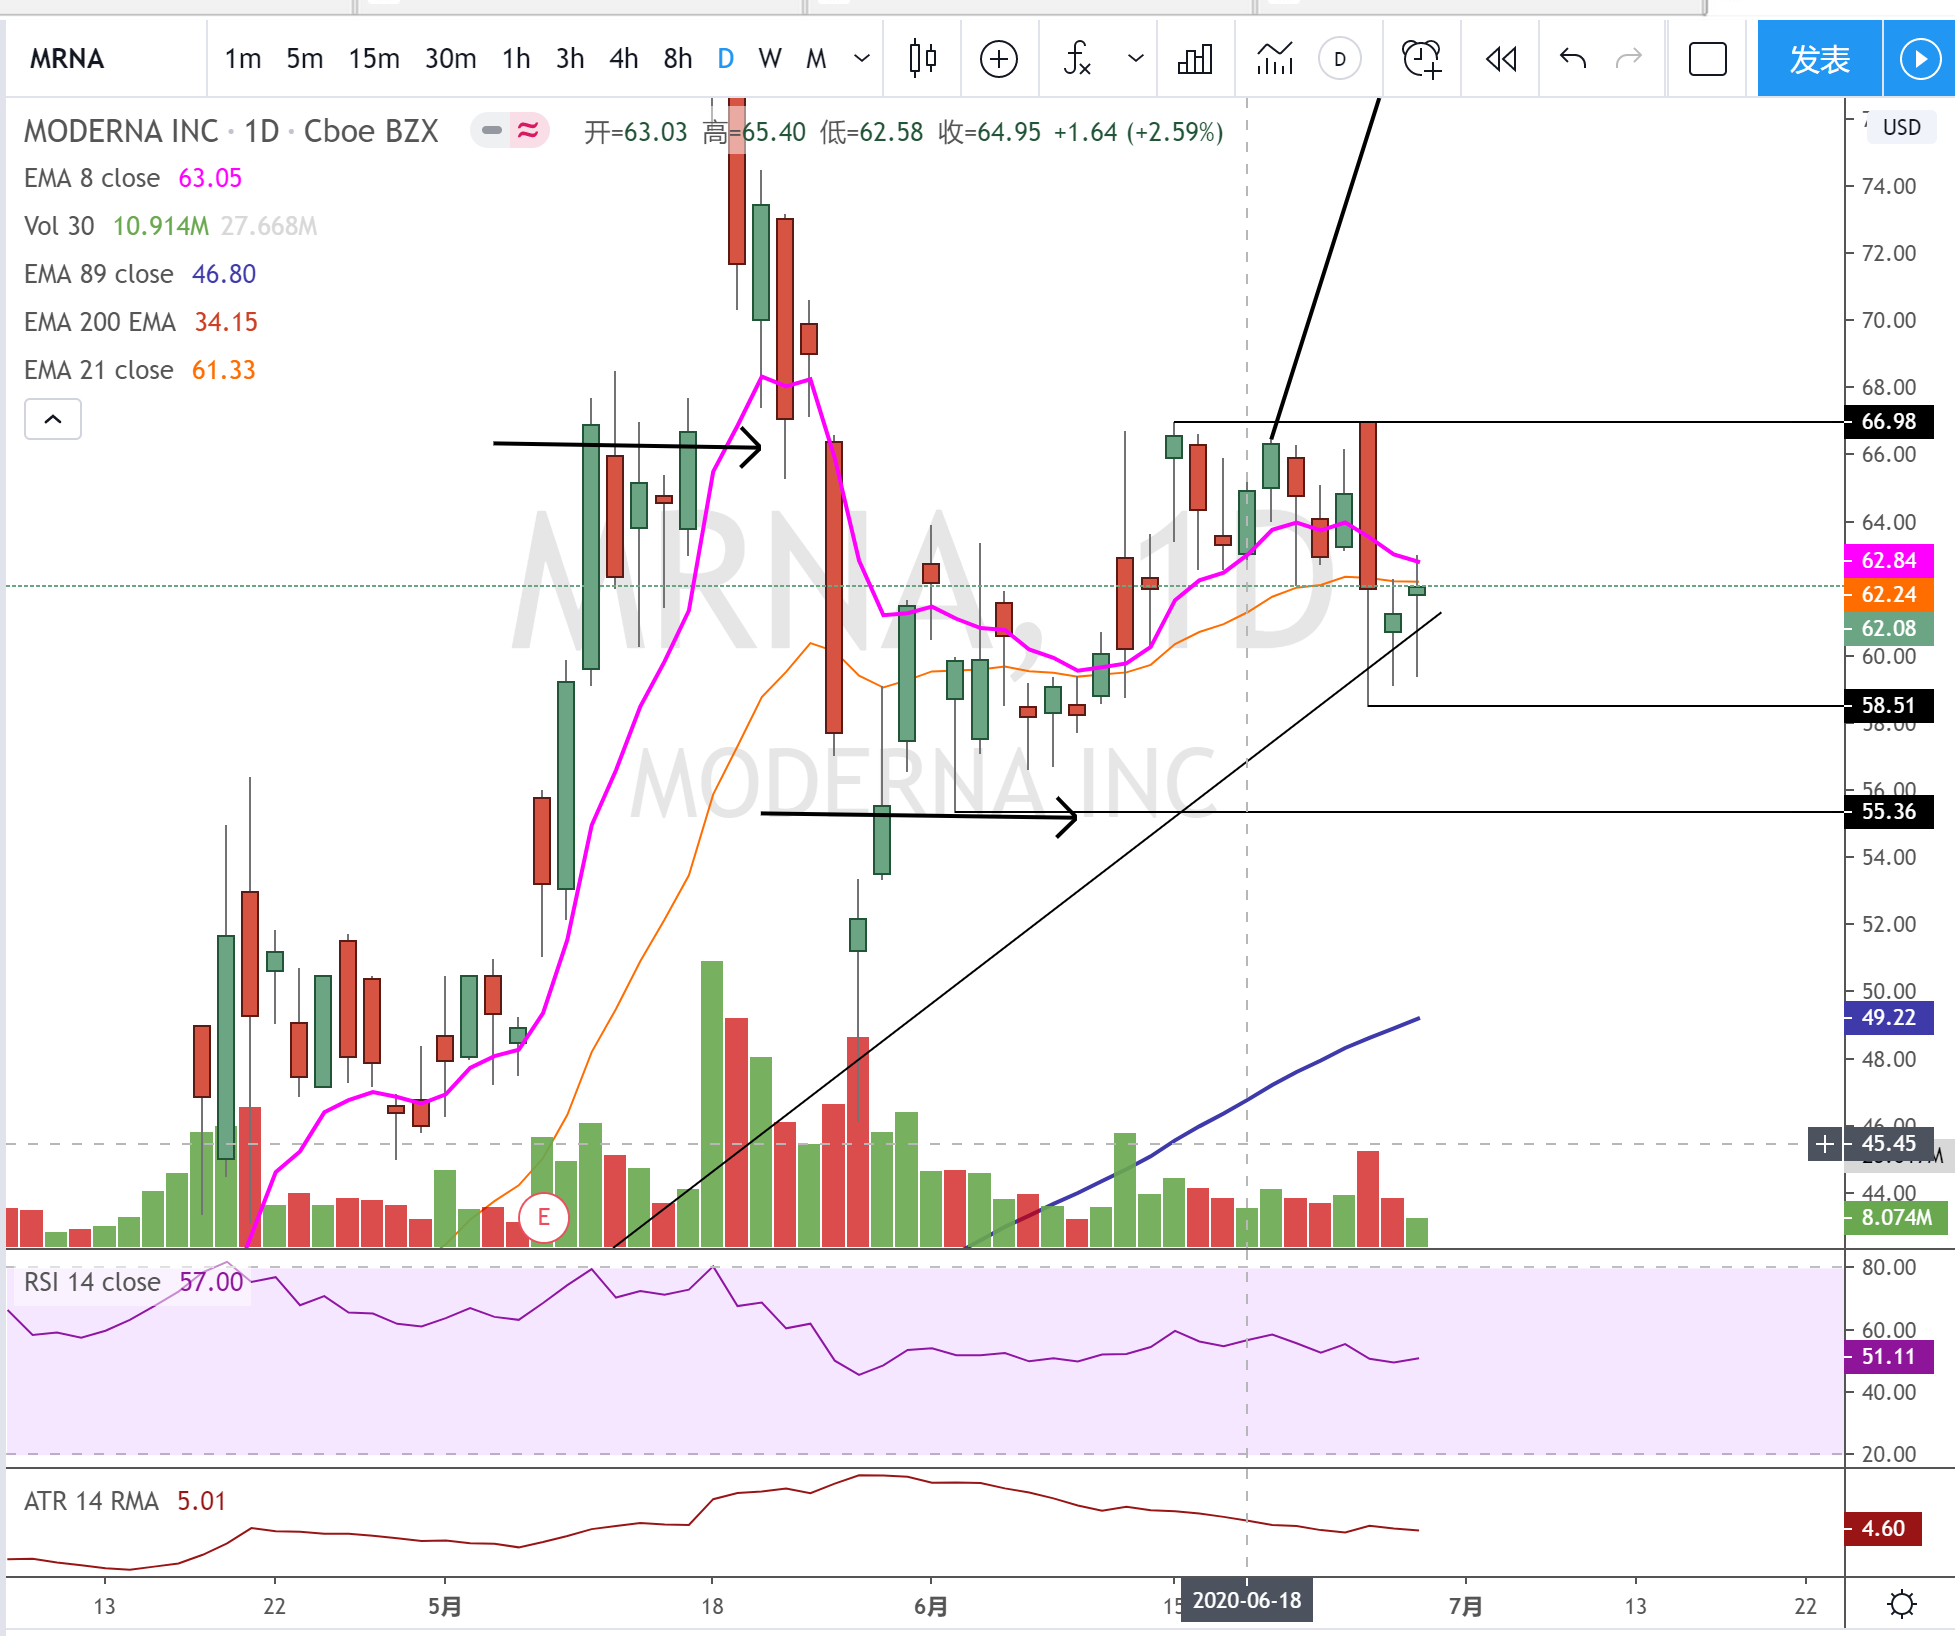Click the orange 62.24 EMA price tag
The height and width of the screenshot is (1636, 1955).
[1888, 594]
